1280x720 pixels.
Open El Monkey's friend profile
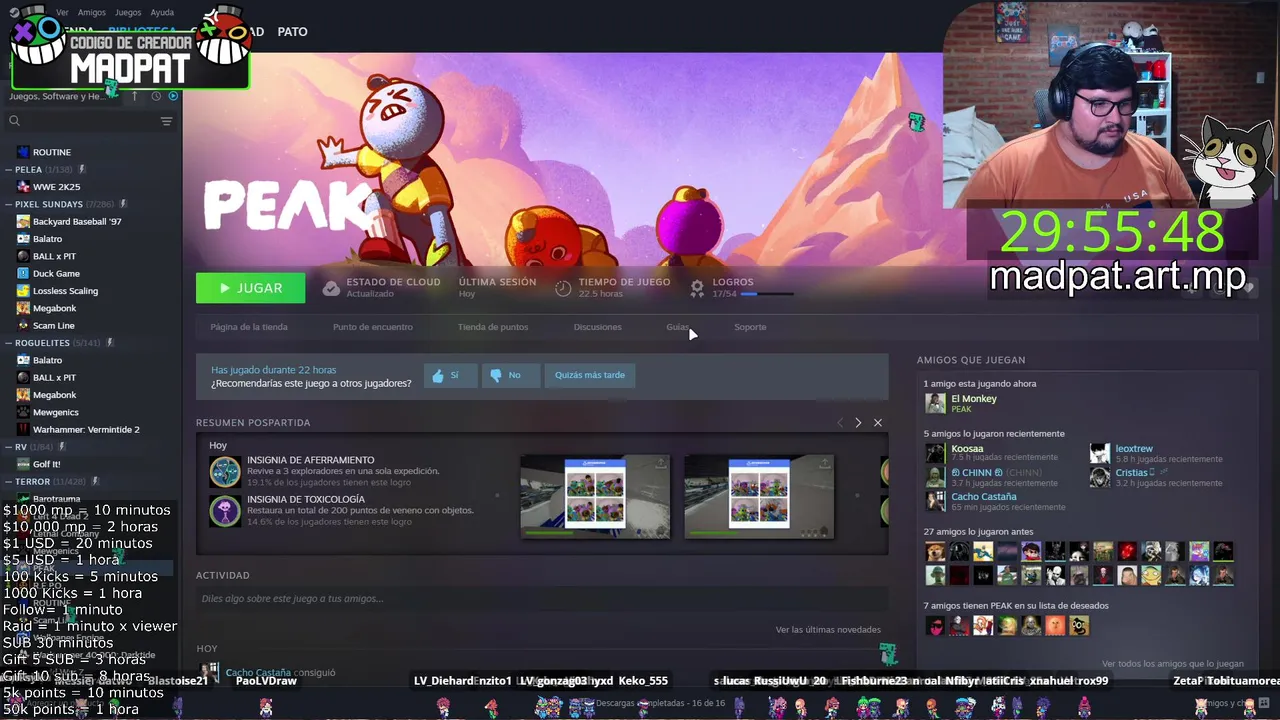(x=974, y=399)
